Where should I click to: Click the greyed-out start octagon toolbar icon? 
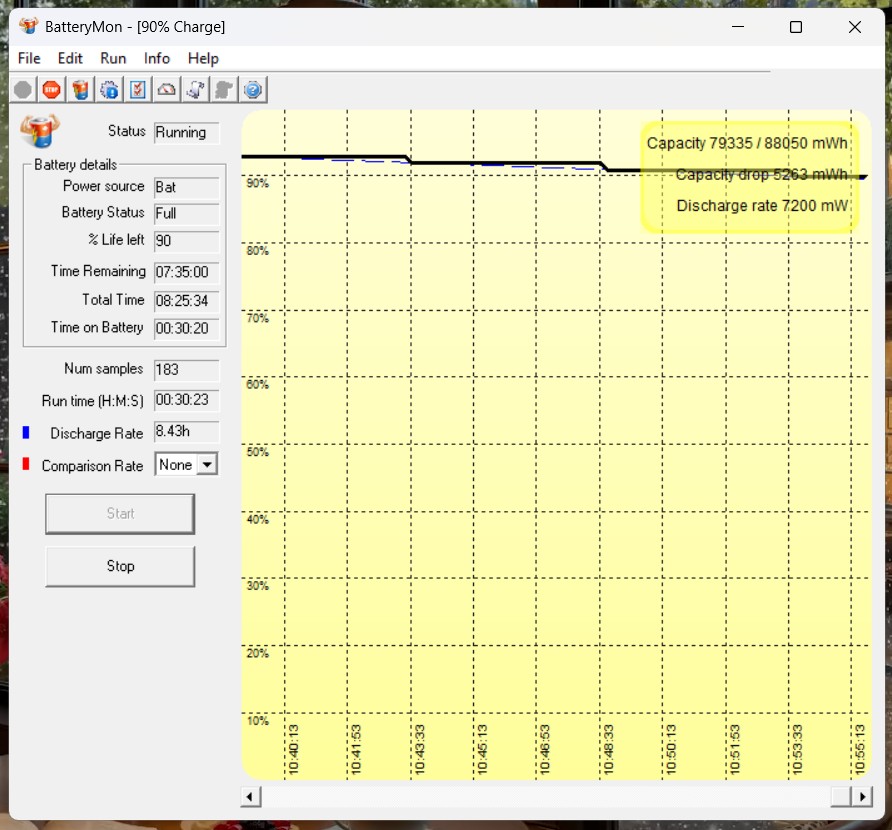(23, 90)
